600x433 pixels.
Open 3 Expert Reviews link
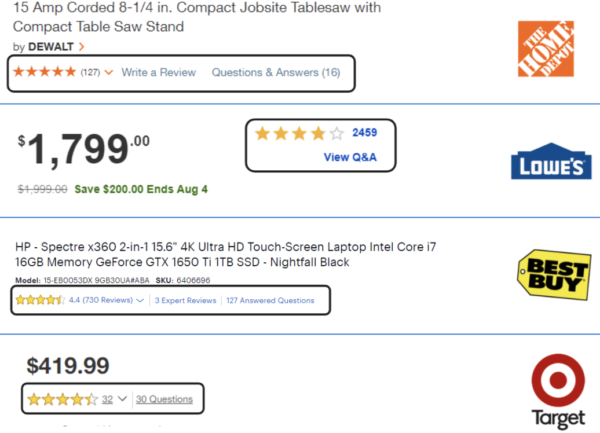tap(186, 301)
